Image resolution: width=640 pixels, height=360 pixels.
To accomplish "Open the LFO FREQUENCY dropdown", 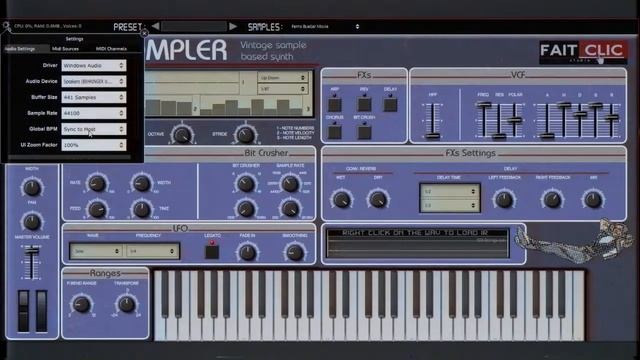I will 151,251.
